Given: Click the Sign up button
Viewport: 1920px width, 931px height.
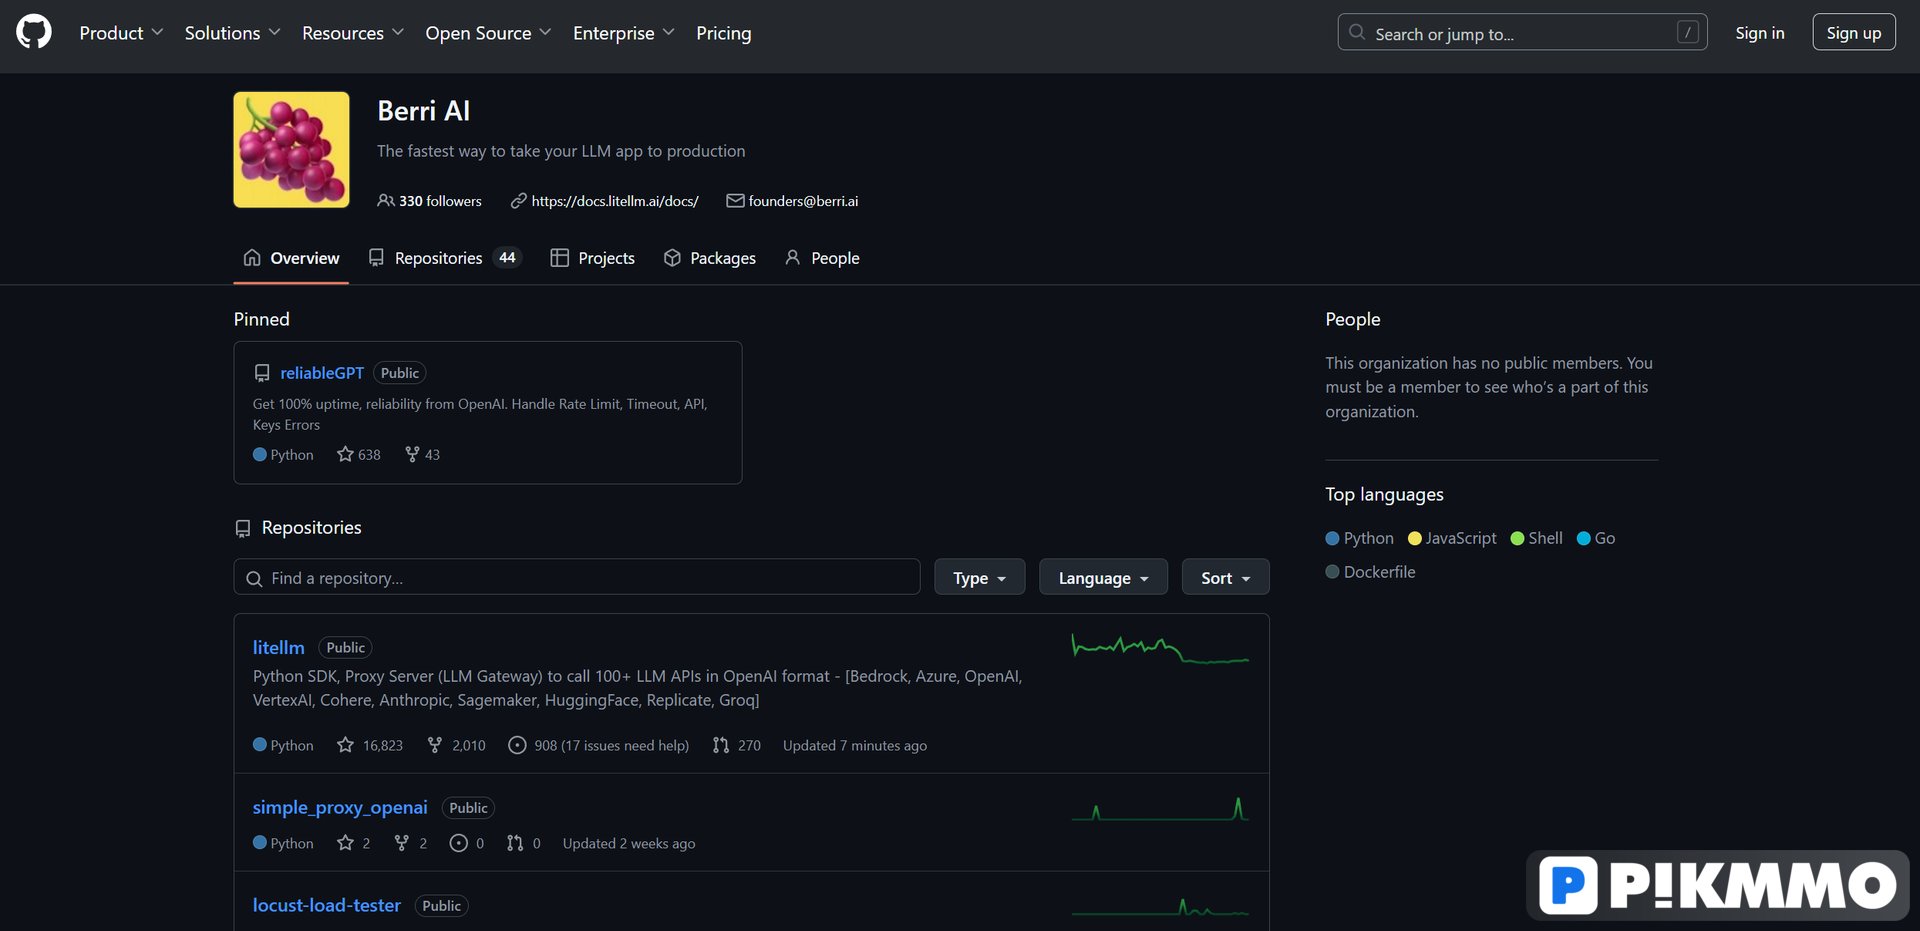Looking at the screenshot, I should coord(1853,33).
